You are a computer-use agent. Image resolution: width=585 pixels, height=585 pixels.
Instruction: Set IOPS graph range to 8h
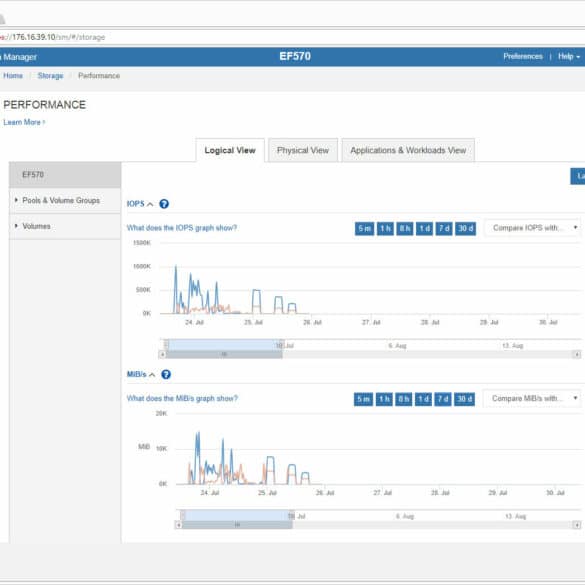pyautogui.click(x=405, y=228)
